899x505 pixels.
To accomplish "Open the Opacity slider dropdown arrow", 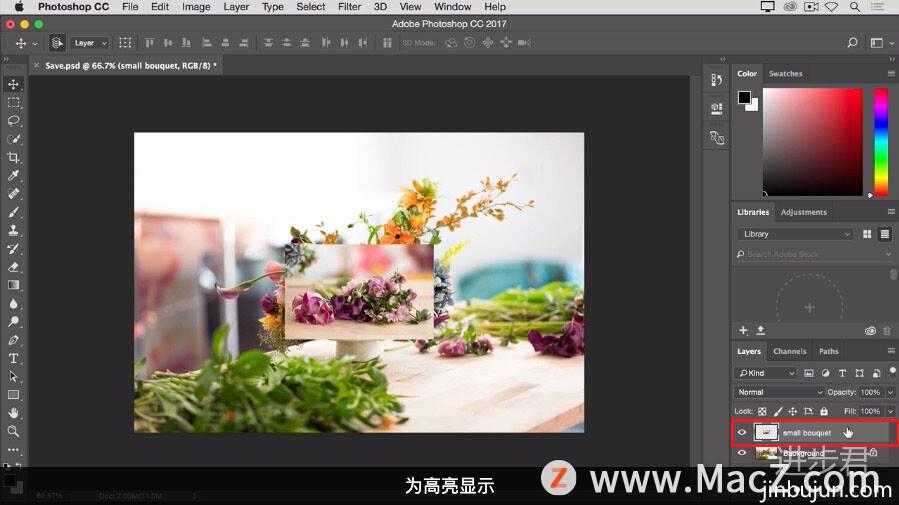I will coord(890,392).
